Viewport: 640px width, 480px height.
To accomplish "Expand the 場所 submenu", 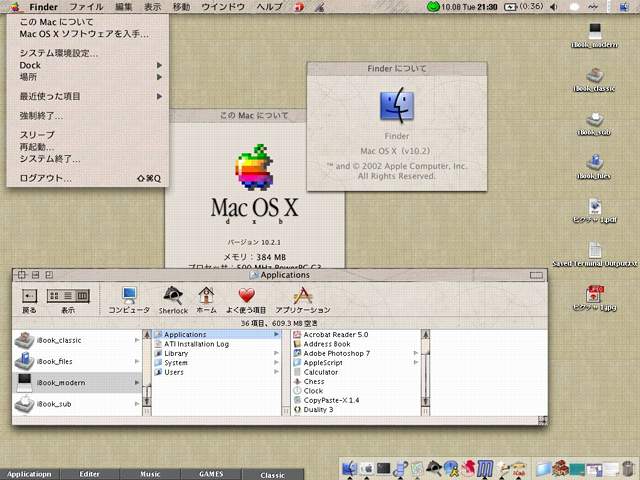I will tap(88, 77).
